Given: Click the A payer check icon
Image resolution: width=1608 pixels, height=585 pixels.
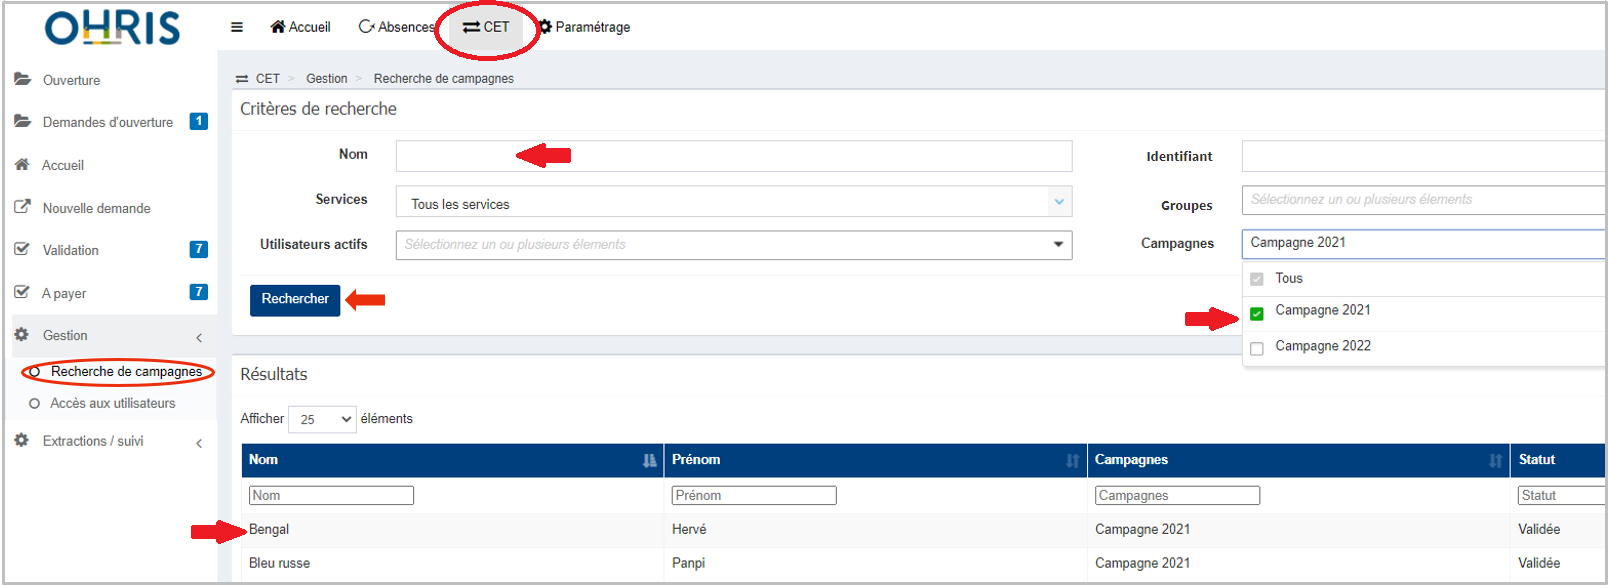Looking at the screenshot, I should pos(22,292).
